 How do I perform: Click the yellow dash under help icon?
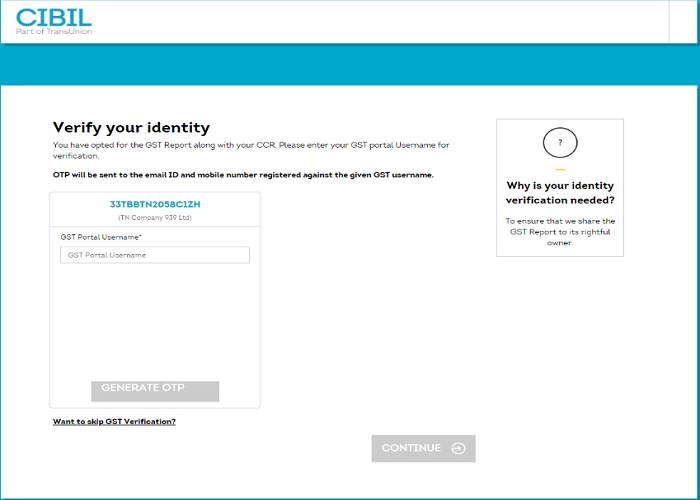click(x=560, y=170)
